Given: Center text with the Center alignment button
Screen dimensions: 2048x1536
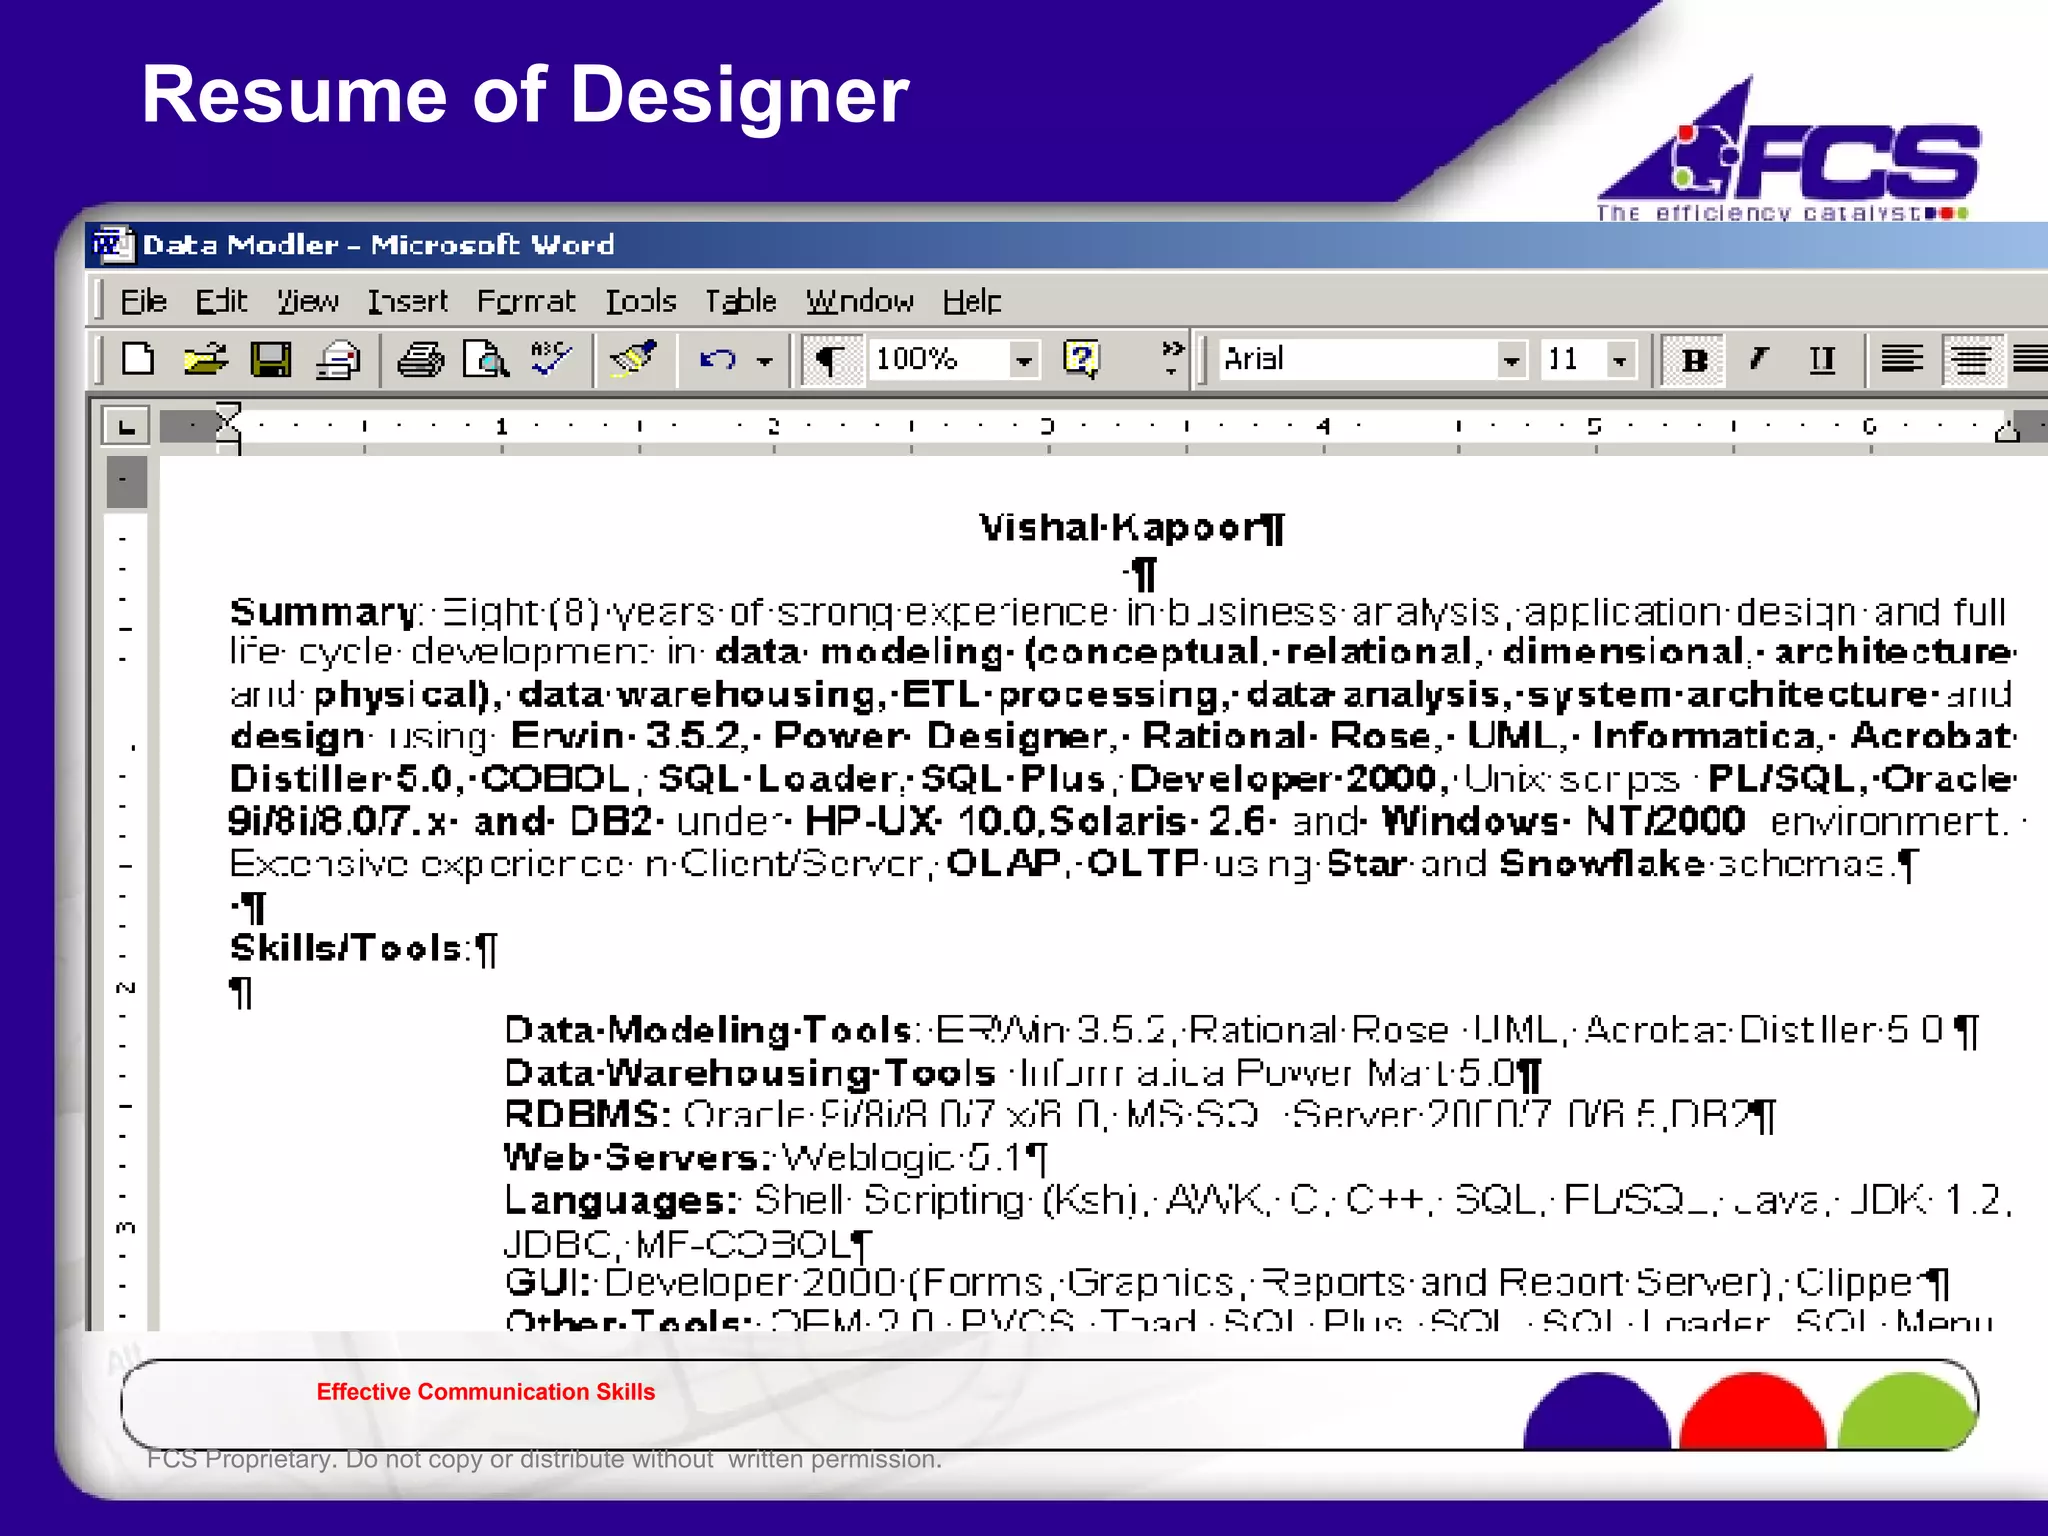Looking at the screenshot, I should point(1972,359).
